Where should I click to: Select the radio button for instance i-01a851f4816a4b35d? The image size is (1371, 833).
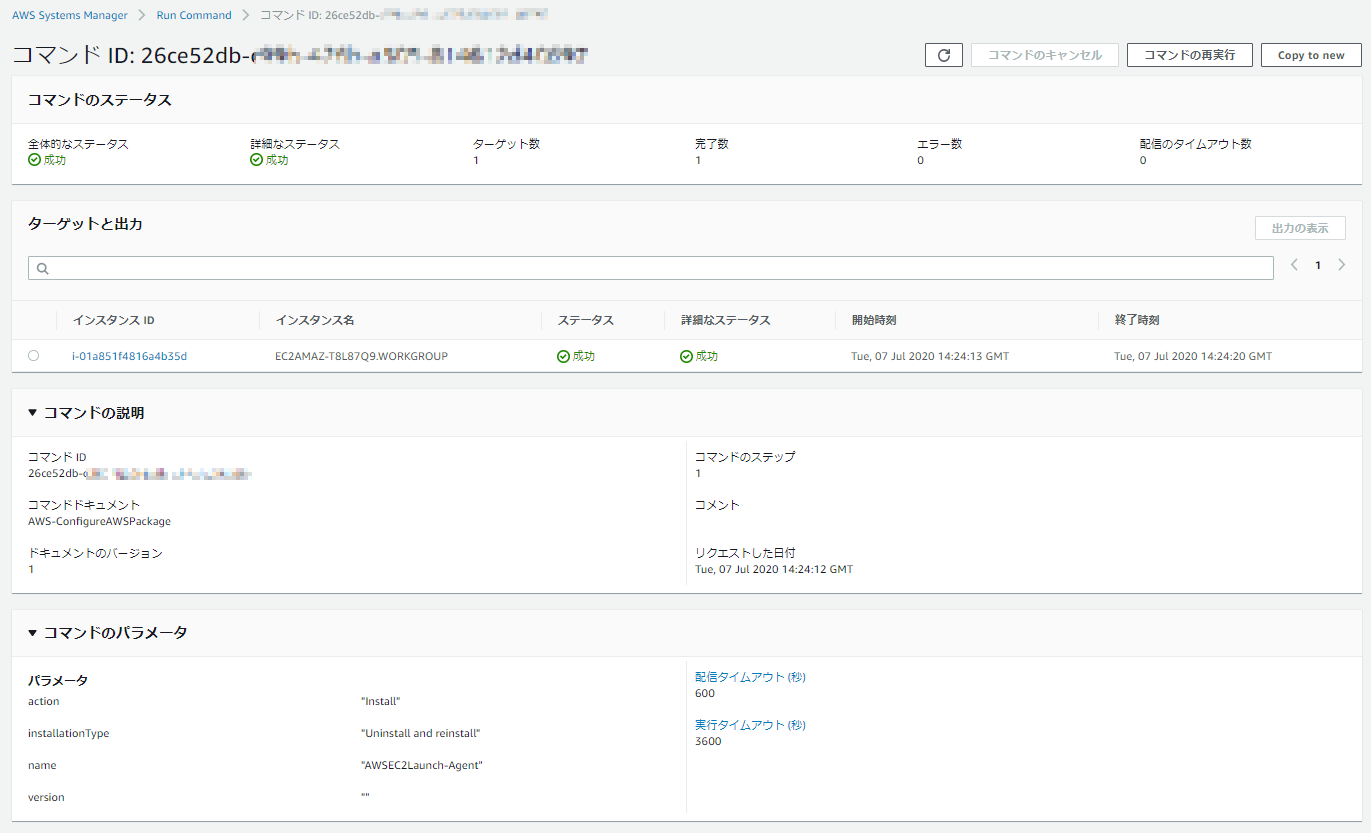pos(33,355)
